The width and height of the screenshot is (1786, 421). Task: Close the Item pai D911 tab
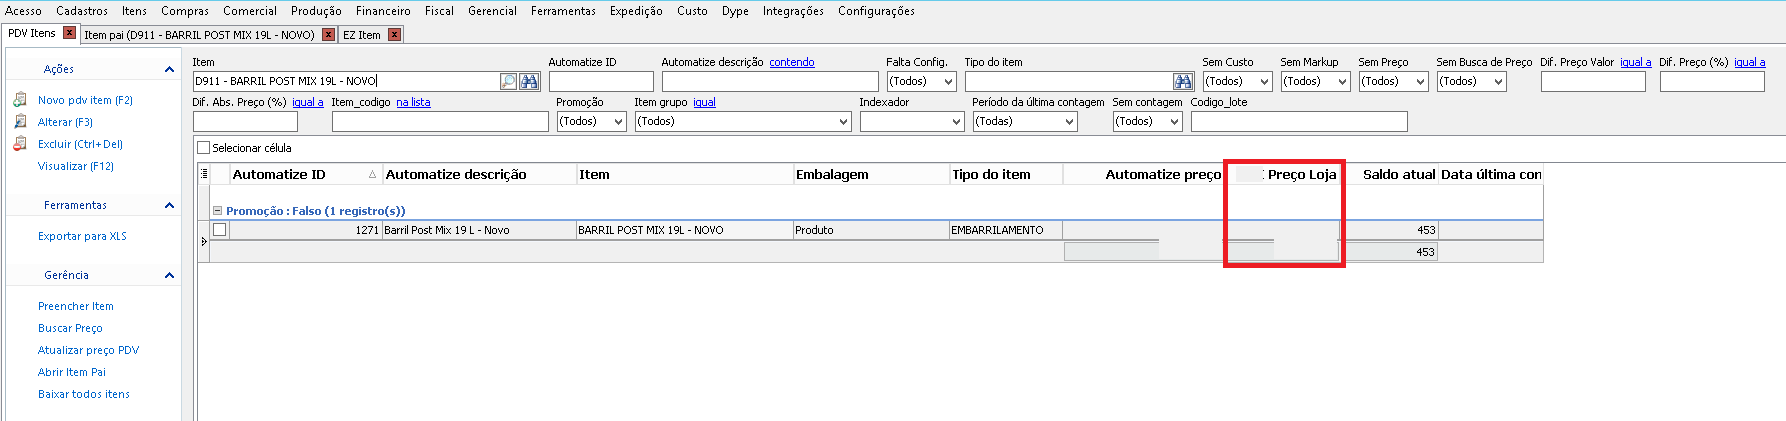[327, 34]
